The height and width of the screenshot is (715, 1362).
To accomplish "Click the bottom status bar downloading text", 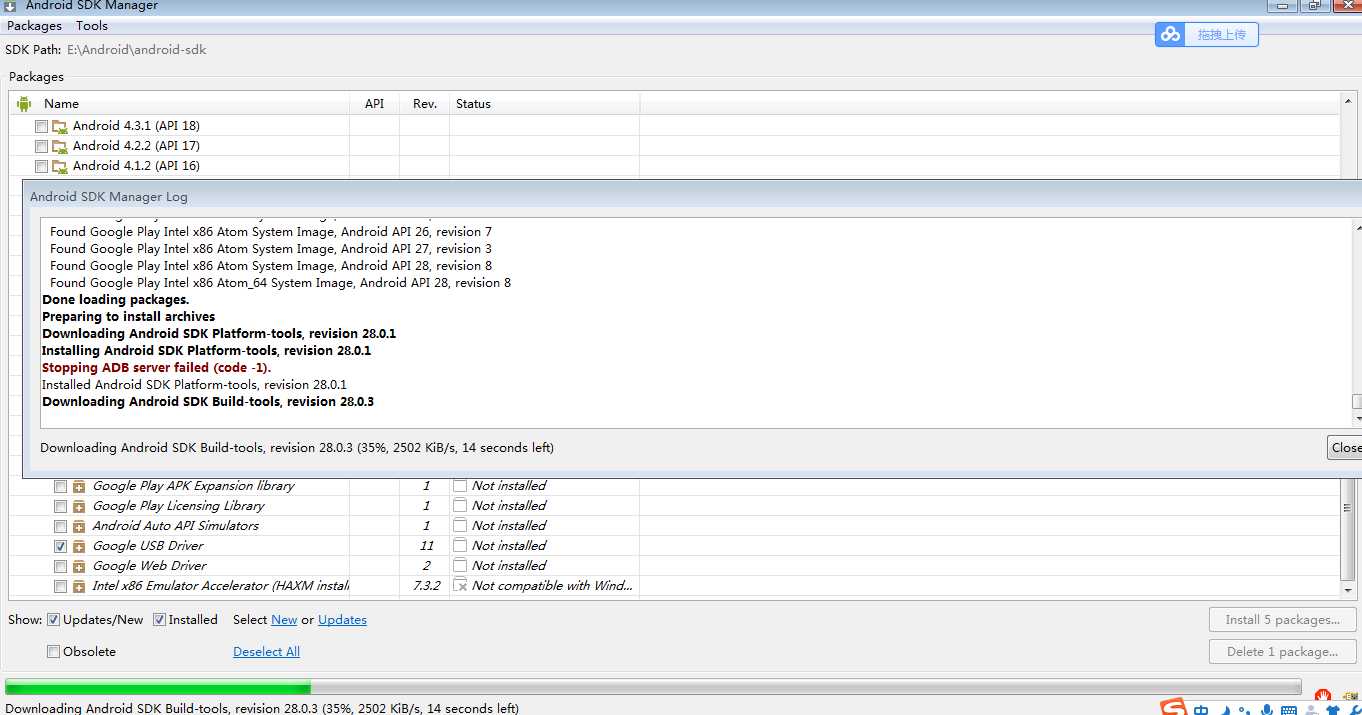I will tap(262, 708).
